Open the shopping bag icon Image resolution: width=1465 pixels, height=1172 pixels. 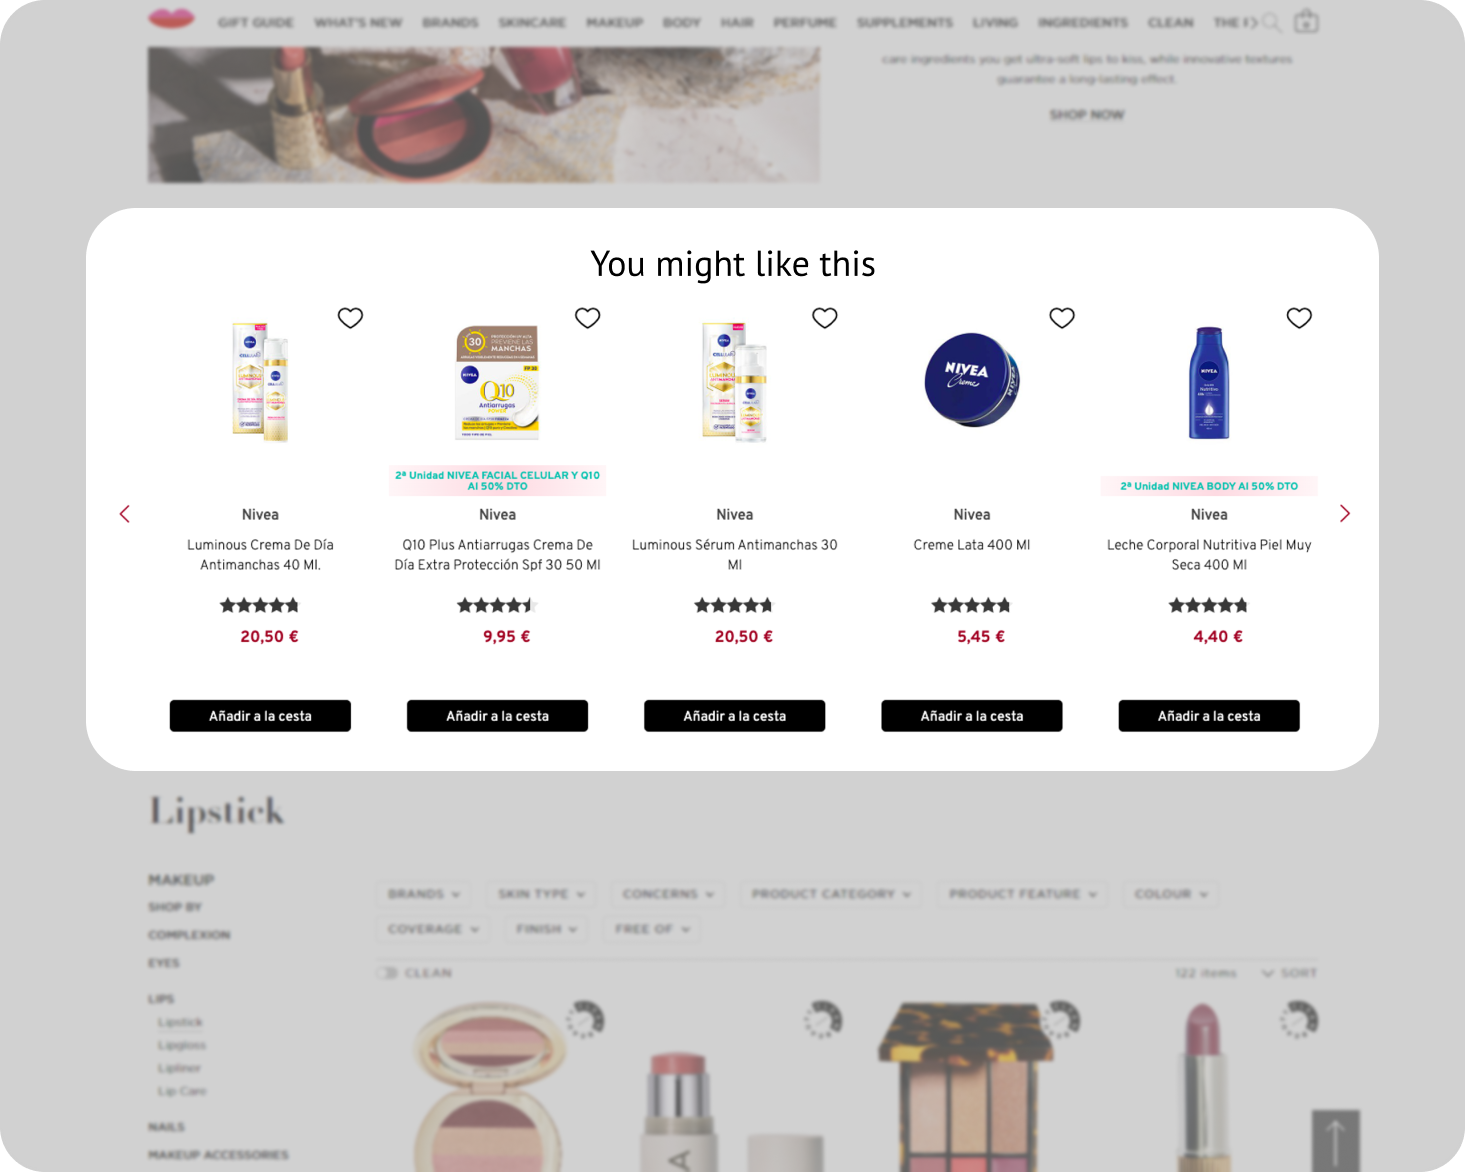click(1306, 21)
